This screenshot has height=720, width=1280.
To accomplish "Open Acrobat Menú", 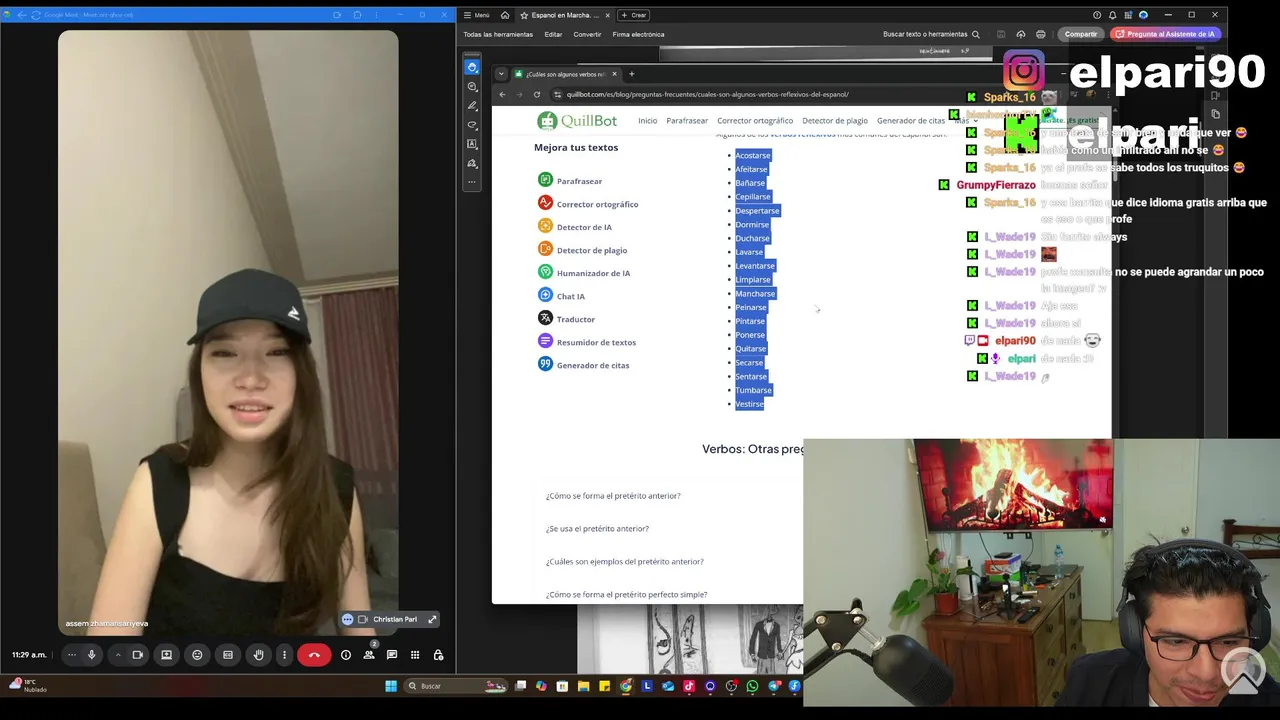I will (x=477, y=15).
